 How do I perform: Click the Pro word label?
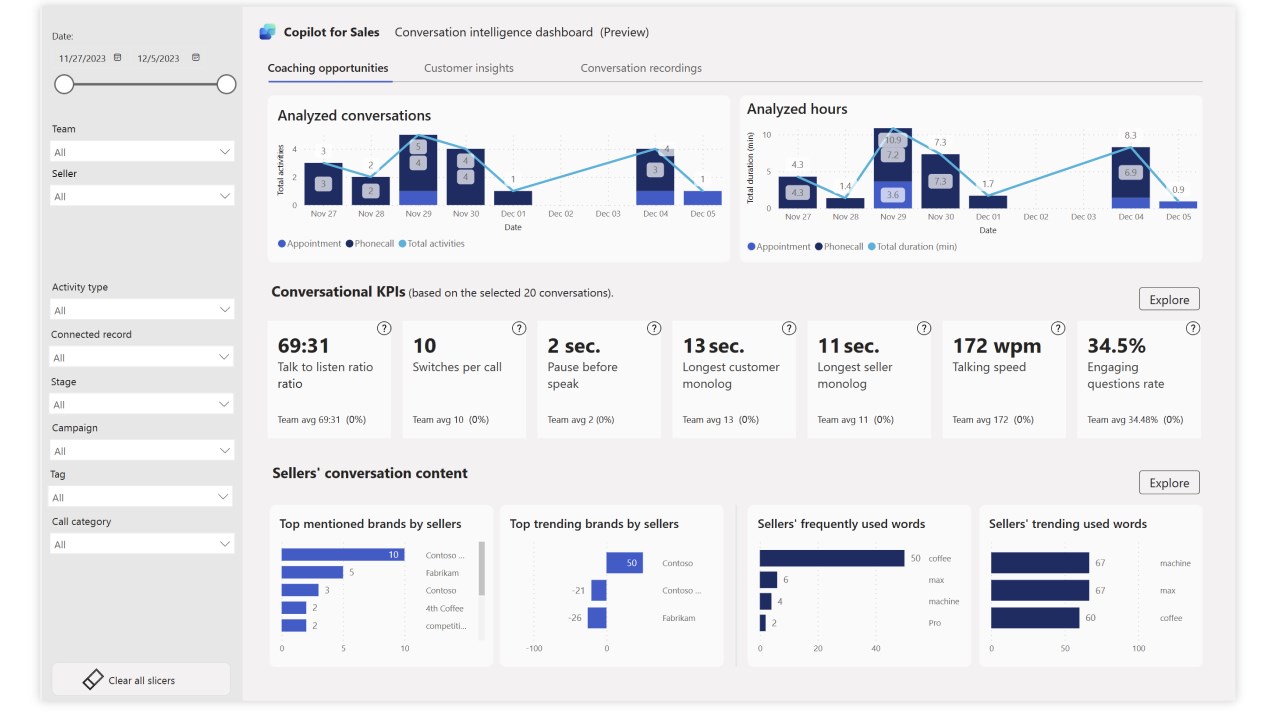coord(935,623)
